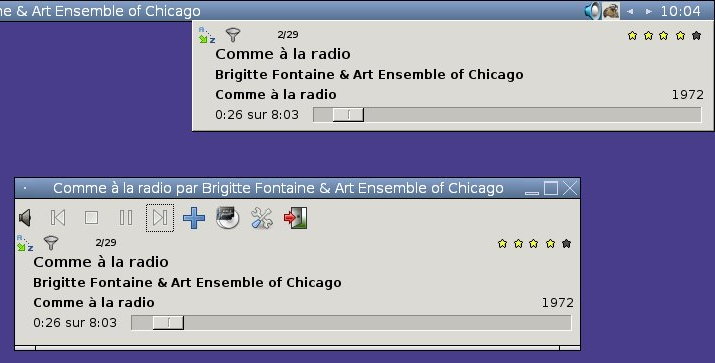Set fourth star rating in main window

pyautogui.click(x=550, y=244)
